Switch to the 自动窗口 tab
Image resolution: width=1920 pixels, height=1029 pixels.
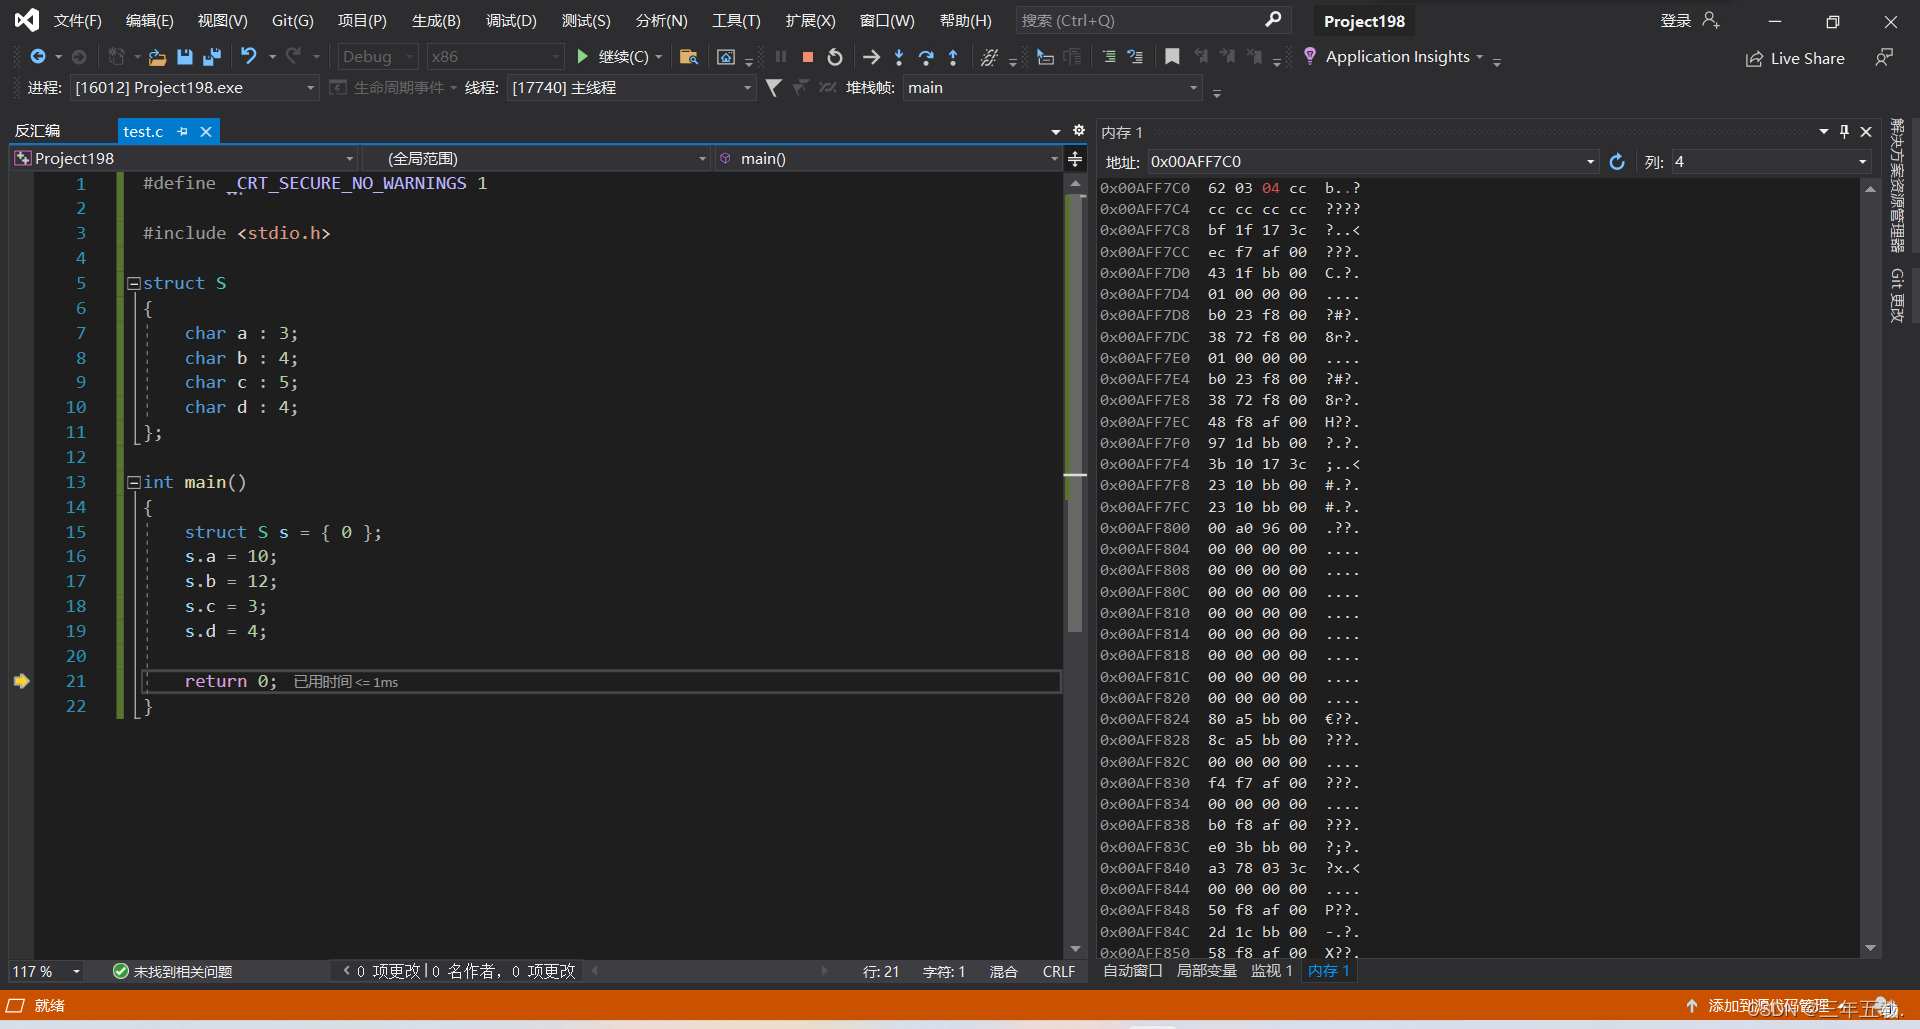(x=1132, y=971)
